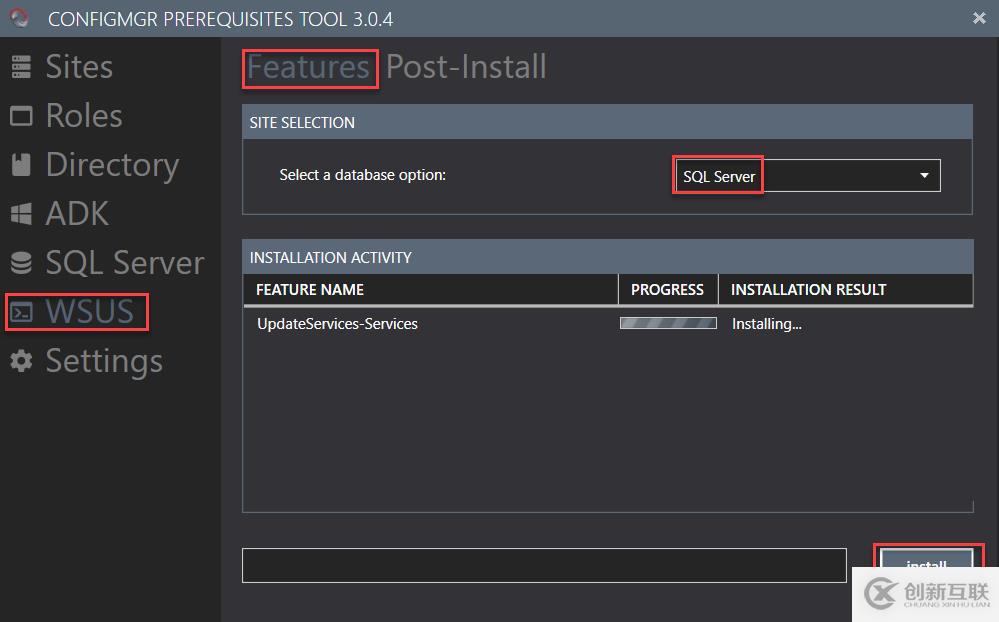Click the Settings gear icon
This screenshot has height=622, width=999.
pyautogui.click(x=21, y=361)
